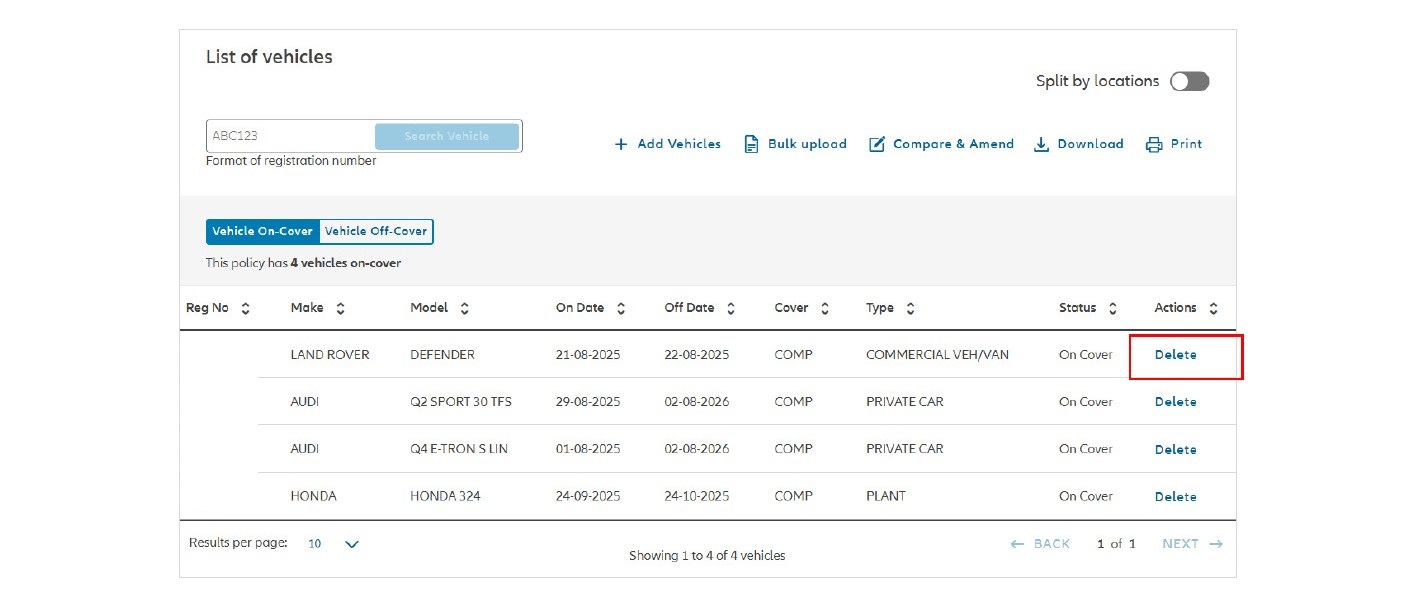Select on date 21-08-2025
Screen dimensions: 1414x589
588,355
